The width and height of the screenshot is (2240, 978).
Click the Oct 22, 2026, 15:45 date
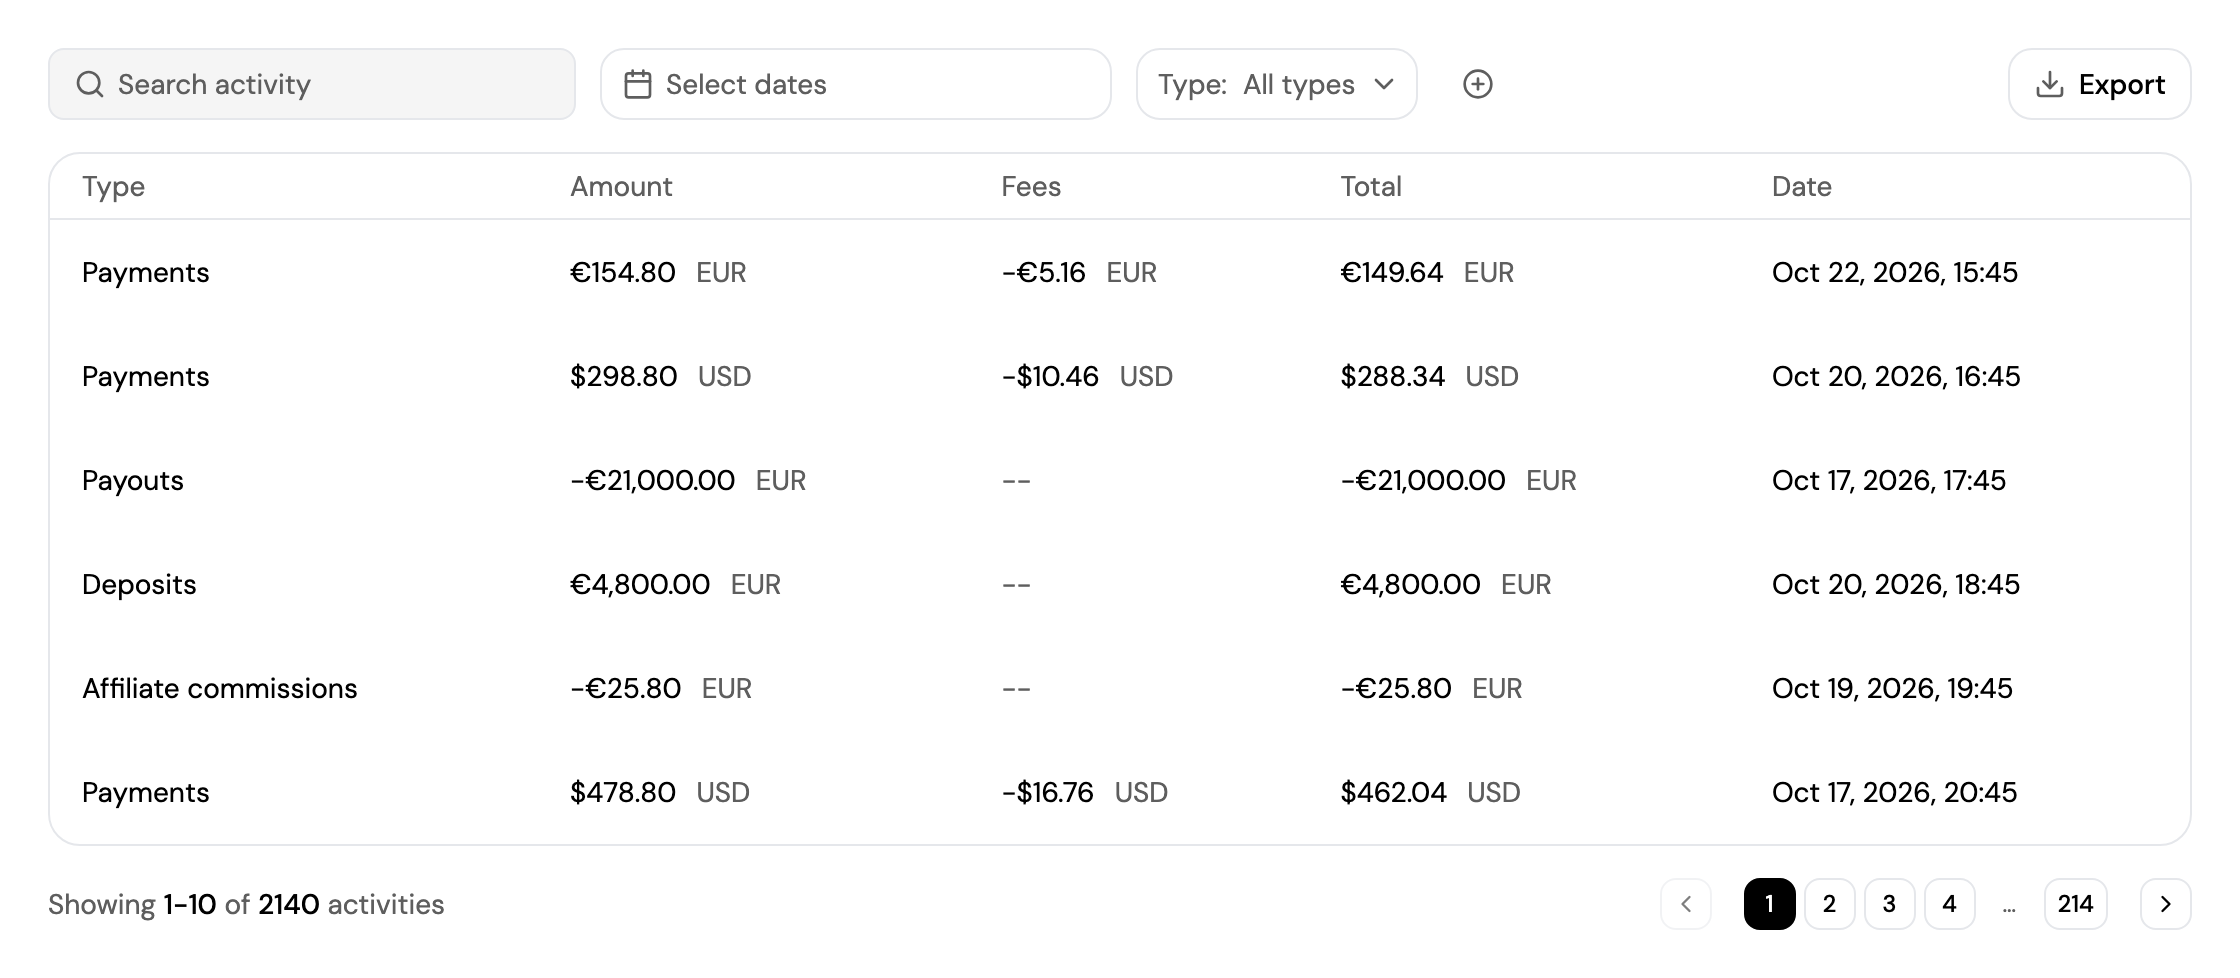coord(1895,272)
